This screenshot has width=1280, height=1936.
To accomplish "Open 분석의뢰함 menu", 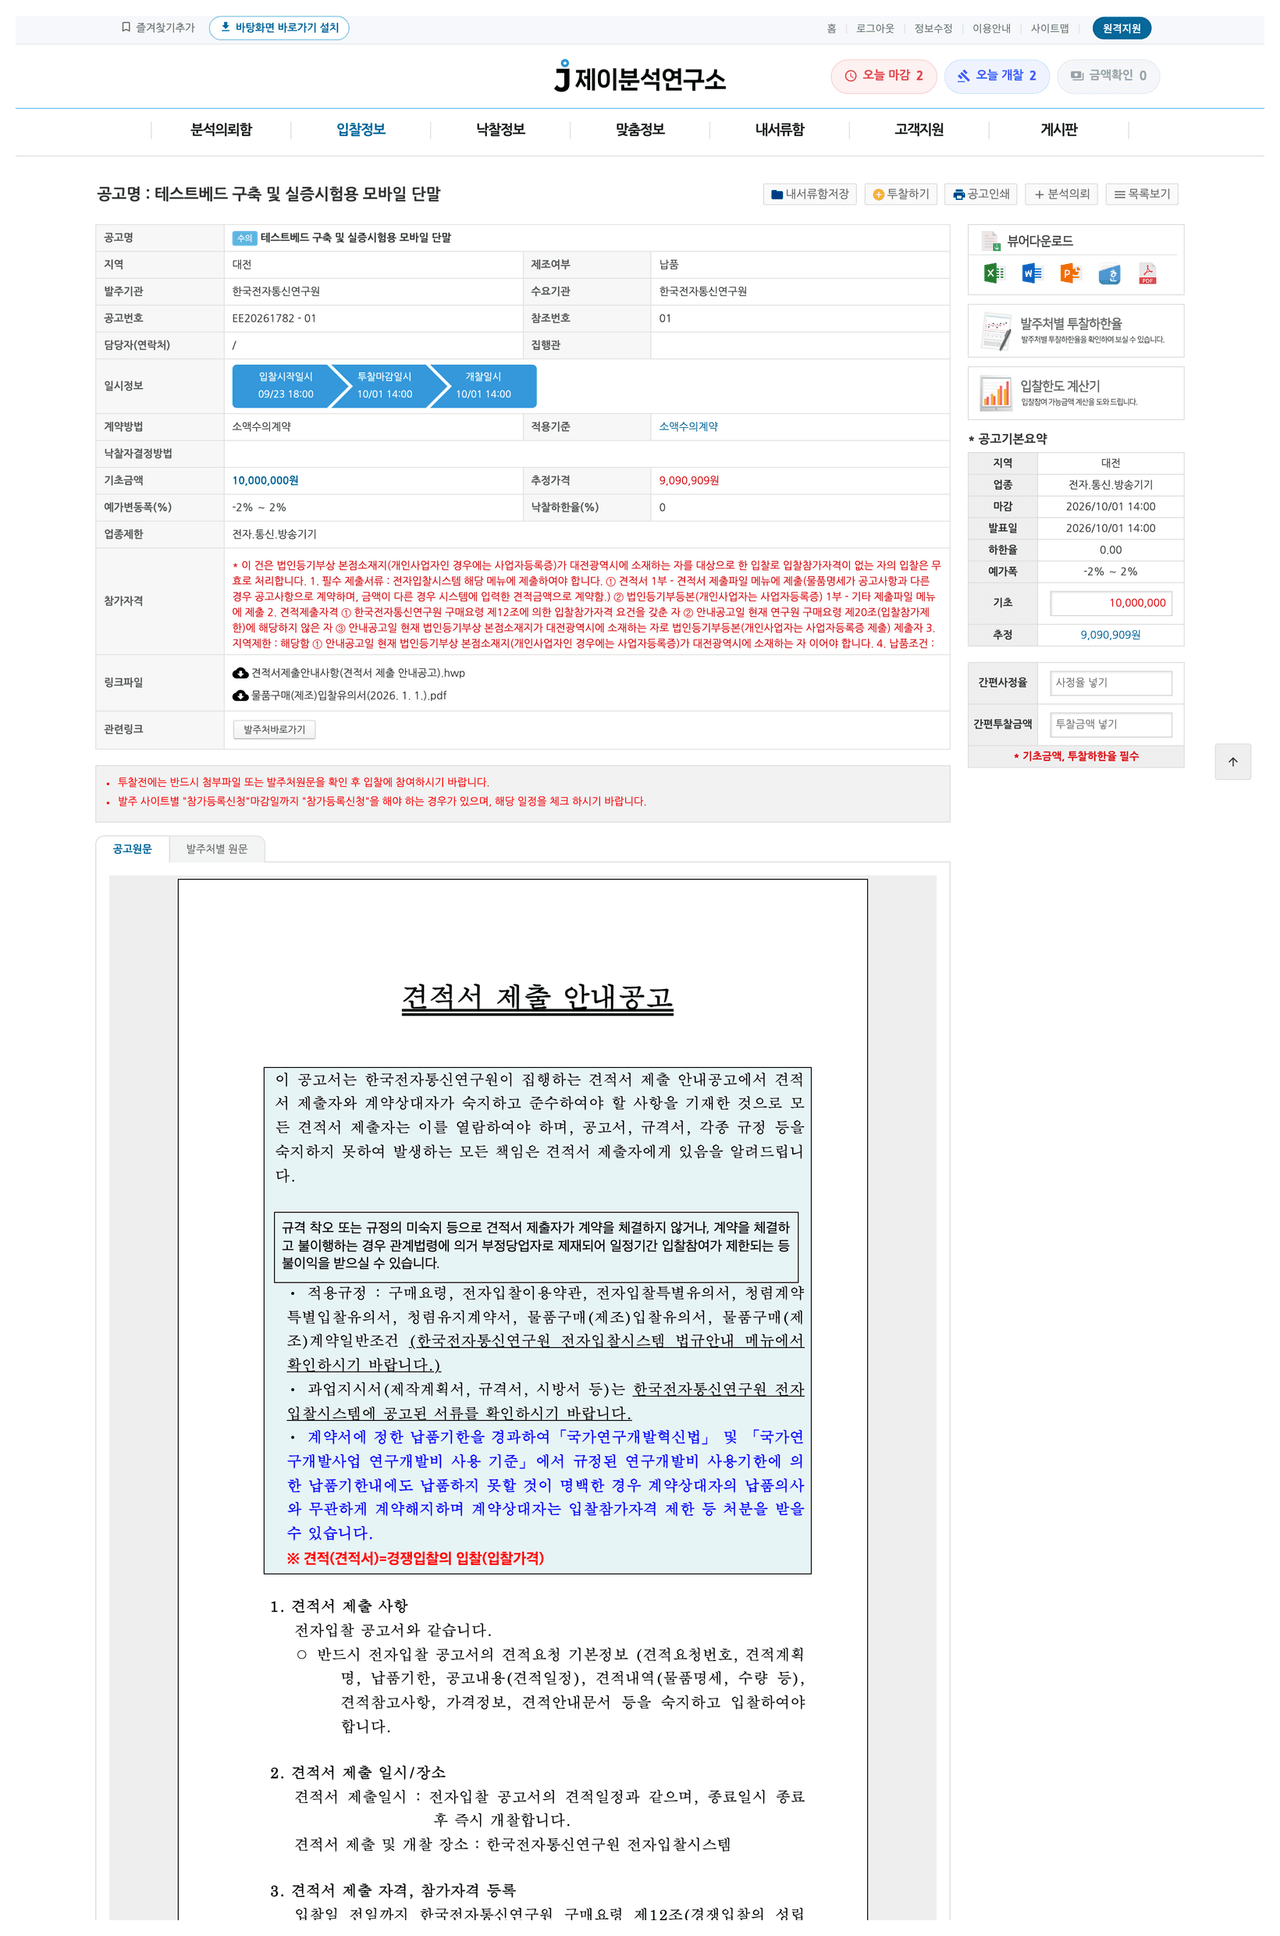I will point(221,130).
